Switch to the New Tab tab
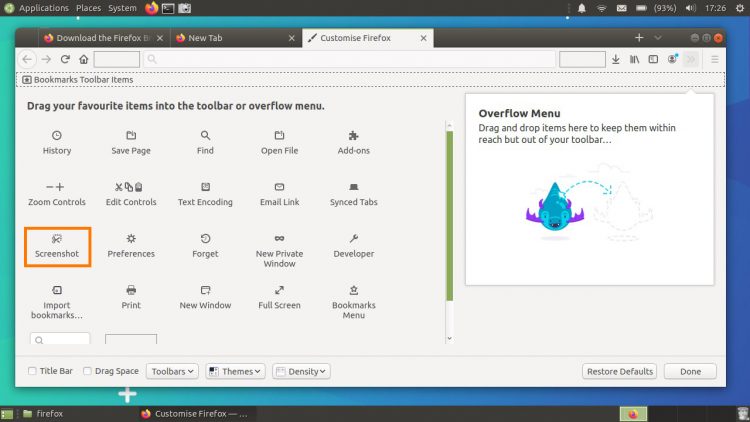This screenshot has width=750, height=422. (235, 38)
